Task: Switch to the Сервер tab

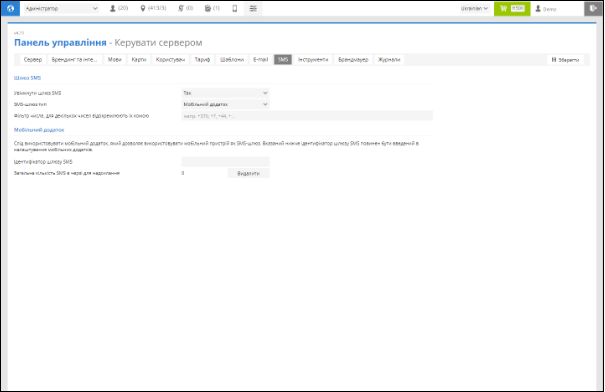Action: point(33,59)
